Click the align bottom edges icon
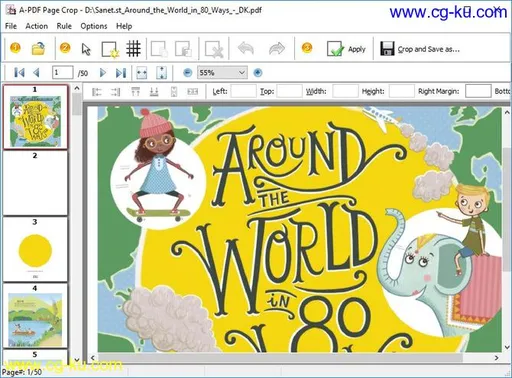This screenshot has height=378, width=512. (x=154, y=92)
